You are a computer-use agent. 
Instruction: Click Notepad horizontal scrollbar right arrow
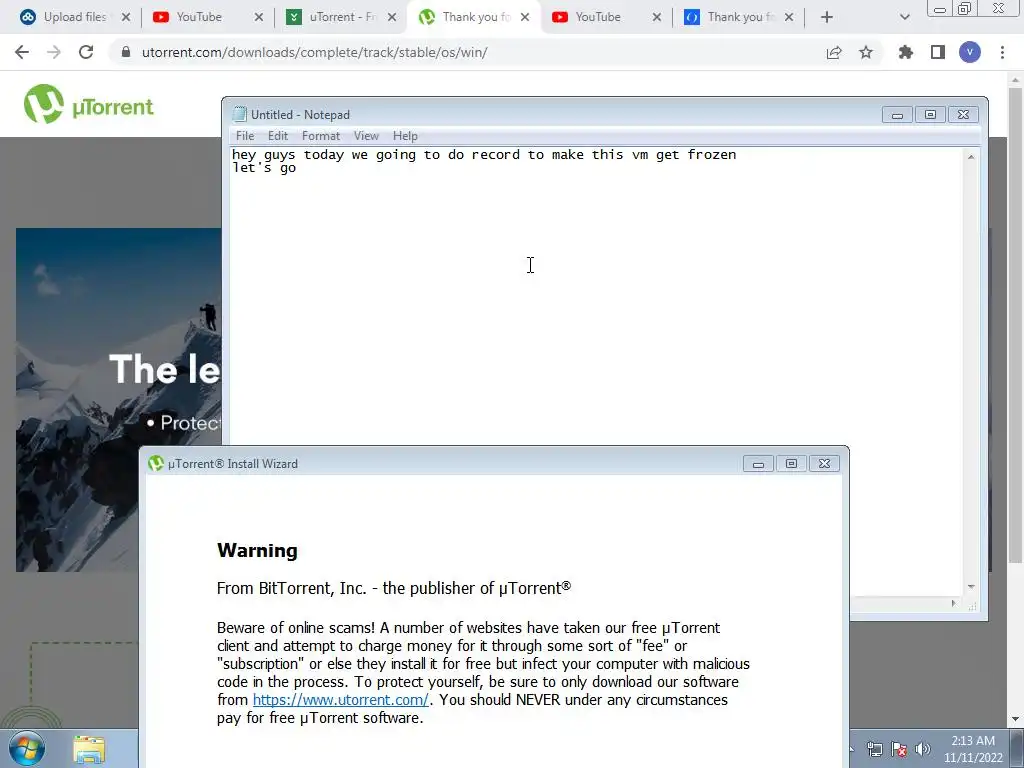[953, 603]
